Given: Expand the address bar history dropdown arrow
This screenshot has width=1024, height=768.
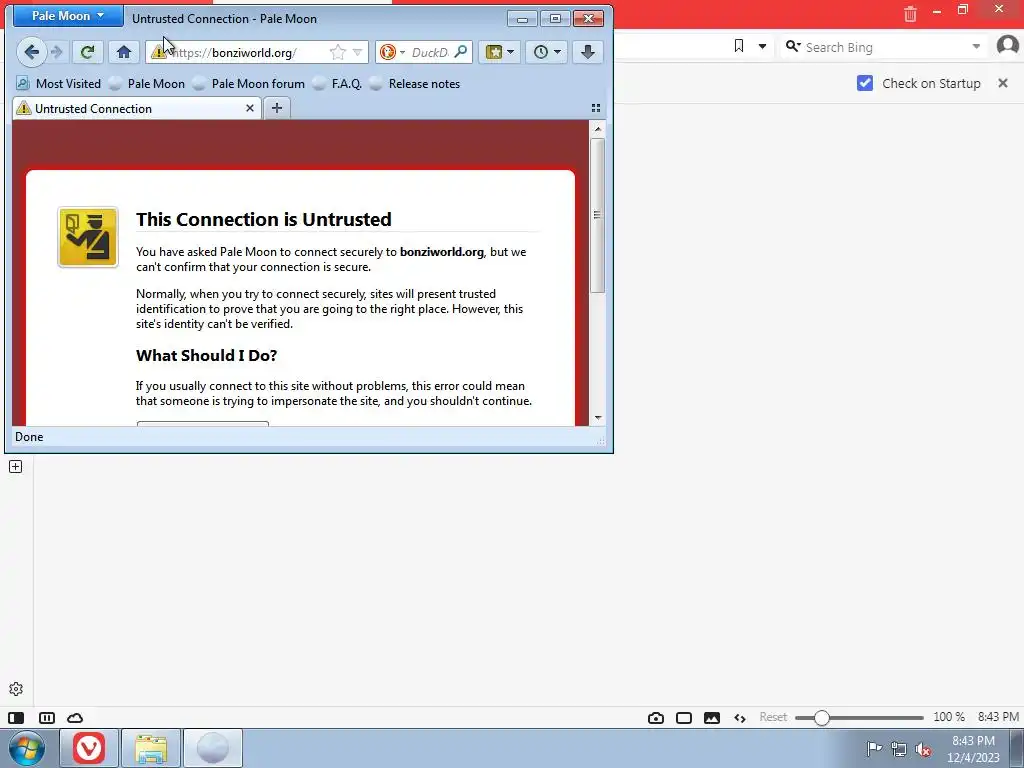Looking at the screenshot, I should (357, 52).
